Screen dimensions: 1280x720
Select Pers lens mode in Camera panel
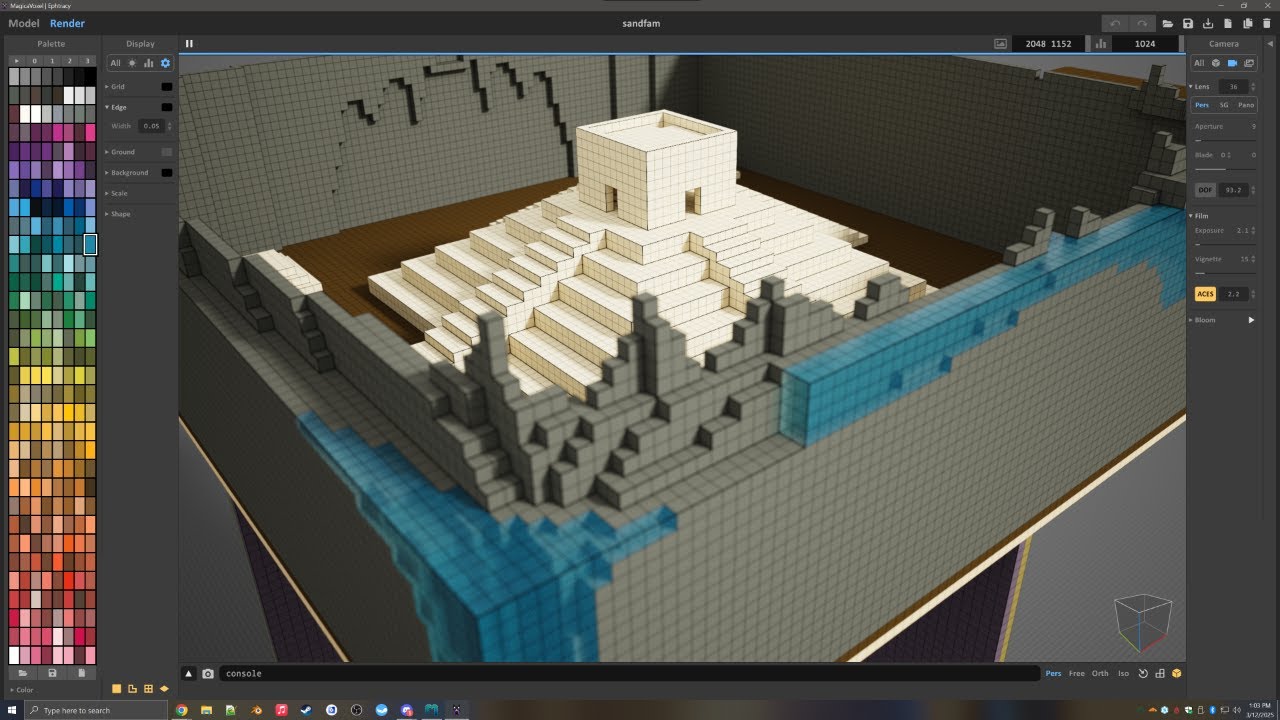click(x=1202, y=105)
